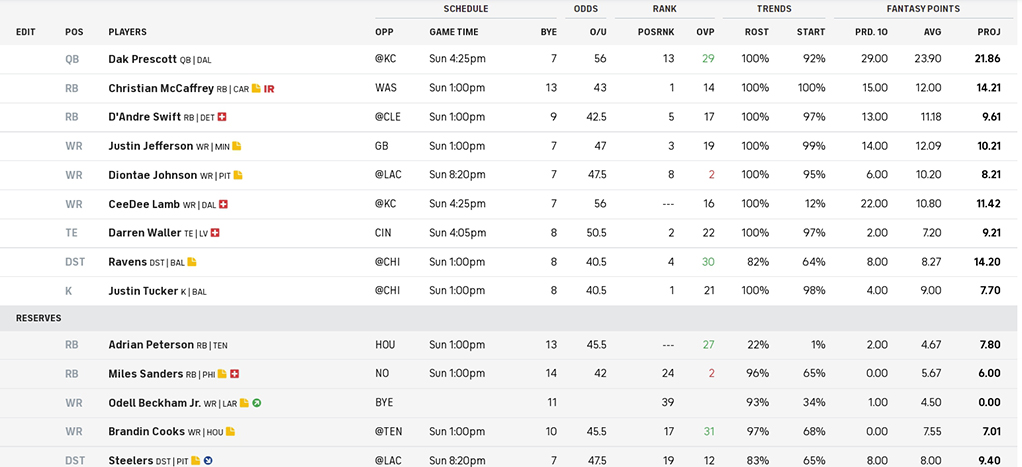Sort by AVG fantasy points header
Screen dimensions: 1022x467
(932, 32)
